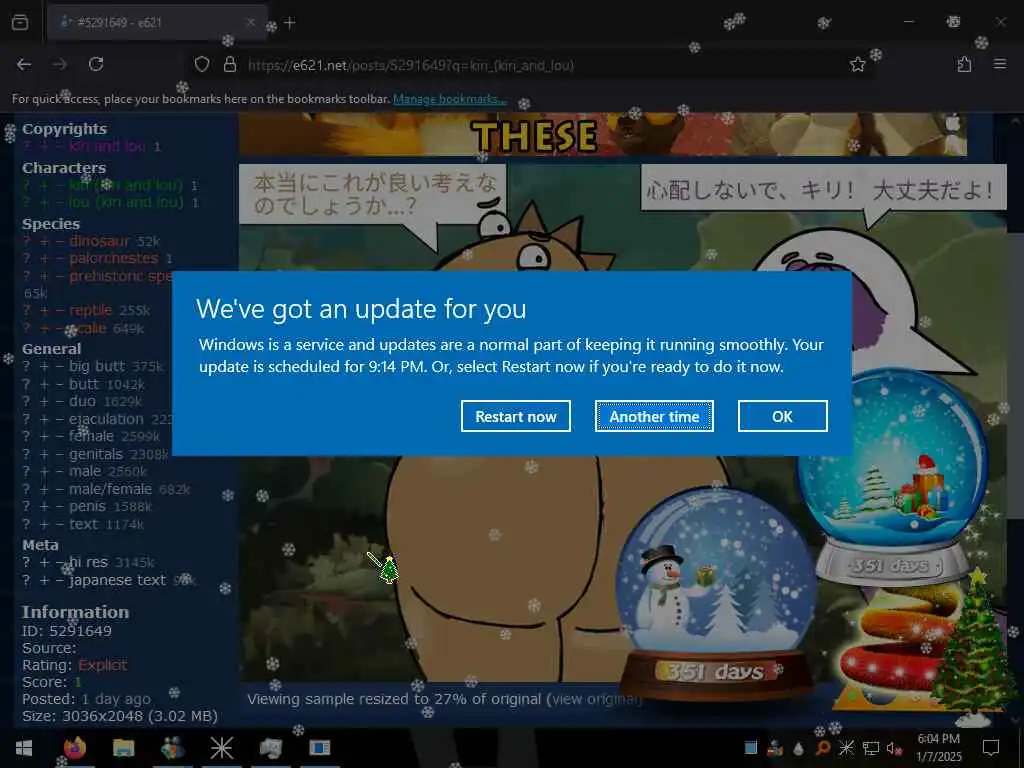The width and height of the screenshot is (1024, 768).
Task: Go forward in Firefox history
Action: click(x=60, y=64)
